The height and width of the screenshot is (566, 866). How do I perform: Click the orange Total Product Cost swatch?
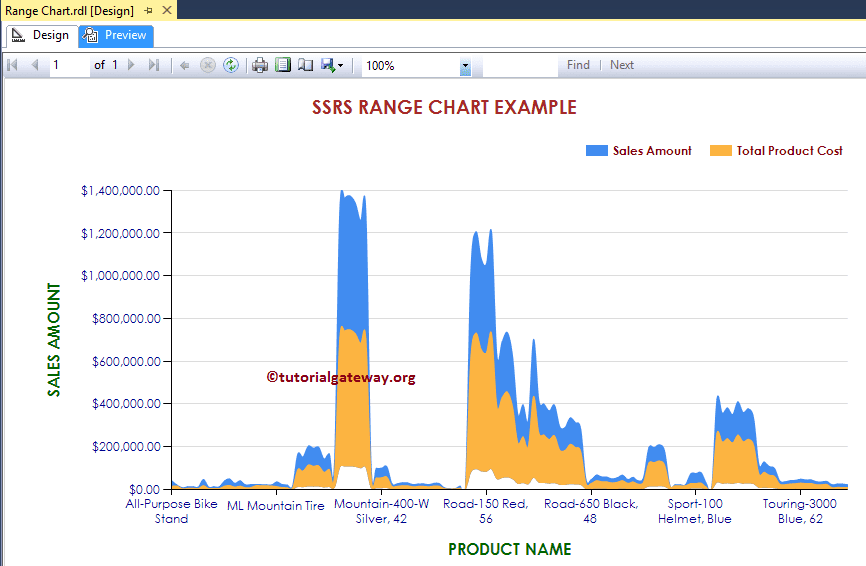pos(721,151)
